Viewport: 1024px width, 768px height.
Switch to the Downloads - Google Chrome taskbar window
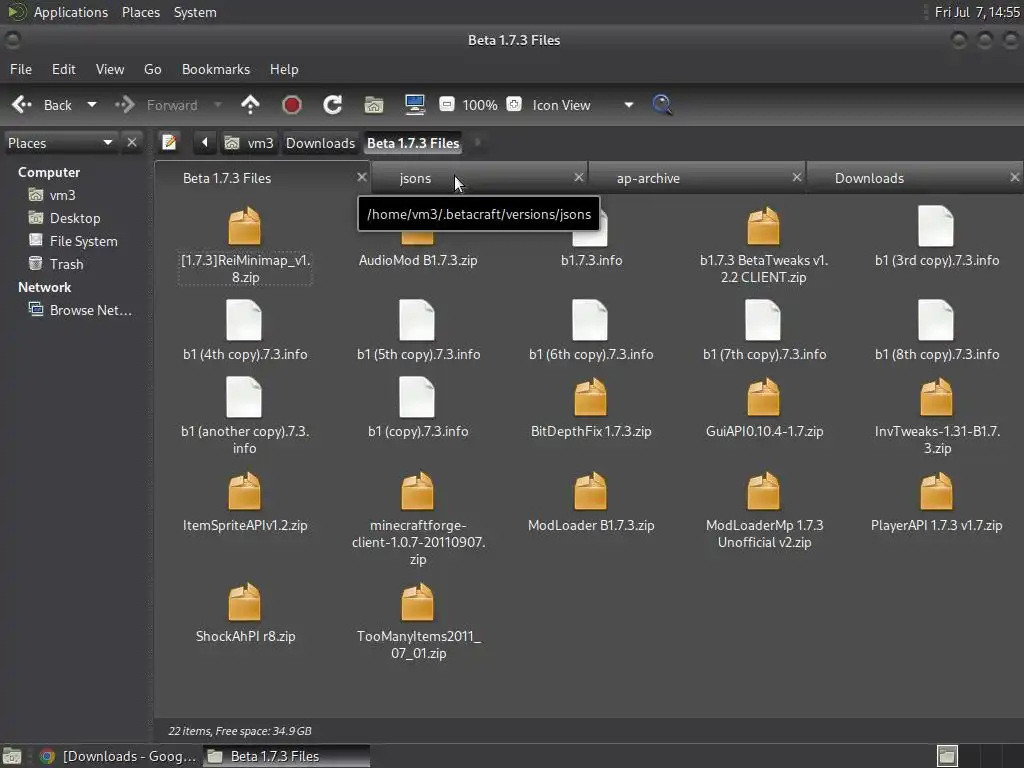[118, 756]
